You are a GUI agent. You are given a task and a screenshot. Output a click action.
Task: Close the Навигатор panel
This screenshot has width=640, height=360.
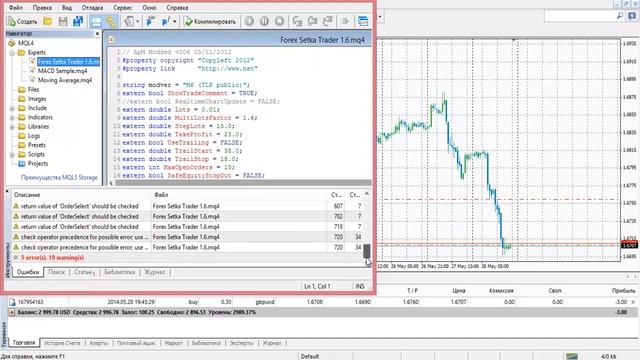point(97,33)
